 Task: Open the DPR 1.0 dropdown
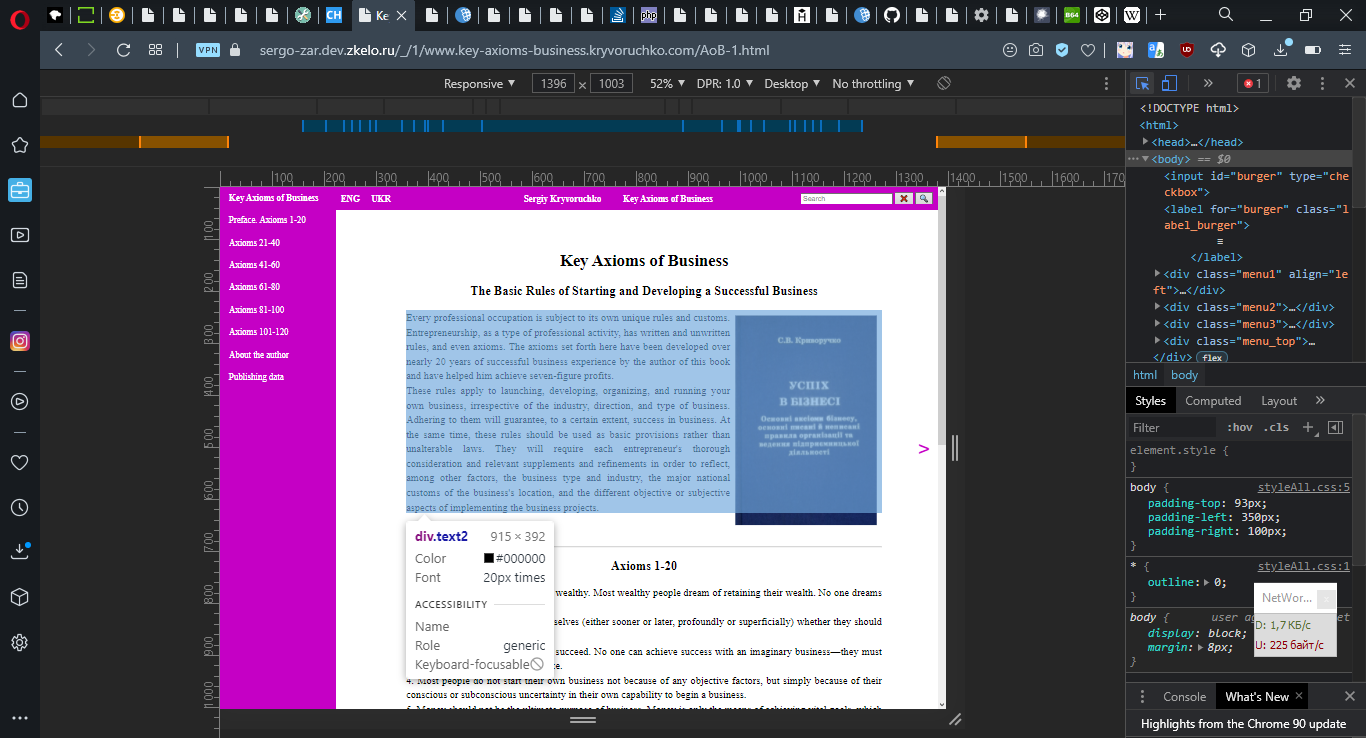point(725,84)
